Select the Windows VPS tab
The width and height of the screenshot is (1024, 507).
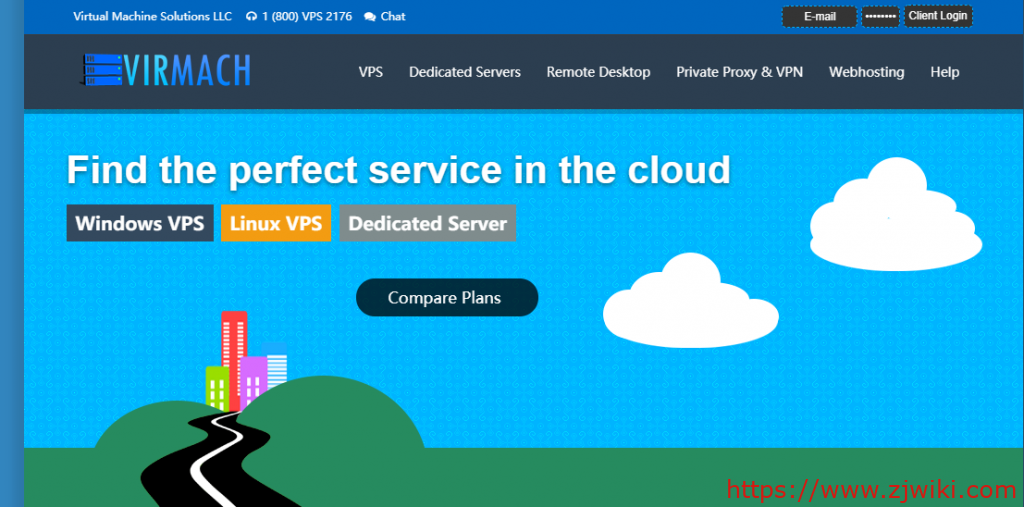point(140,223)
